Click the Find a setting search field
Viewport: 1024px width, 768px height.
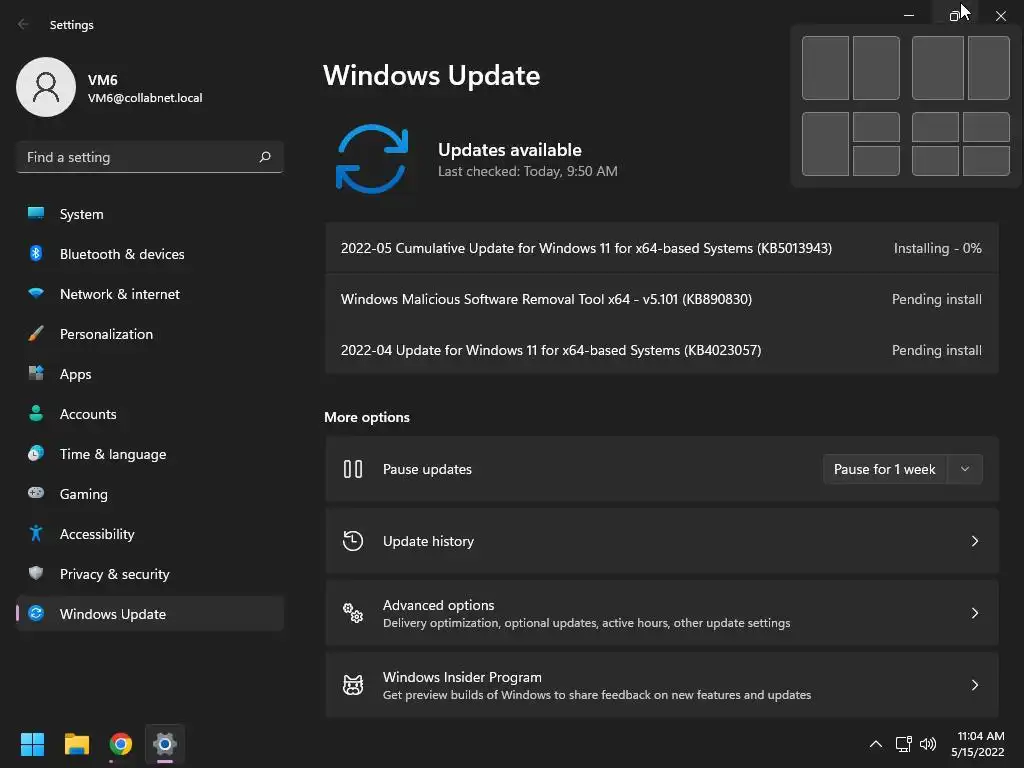(x=150, y=157)
